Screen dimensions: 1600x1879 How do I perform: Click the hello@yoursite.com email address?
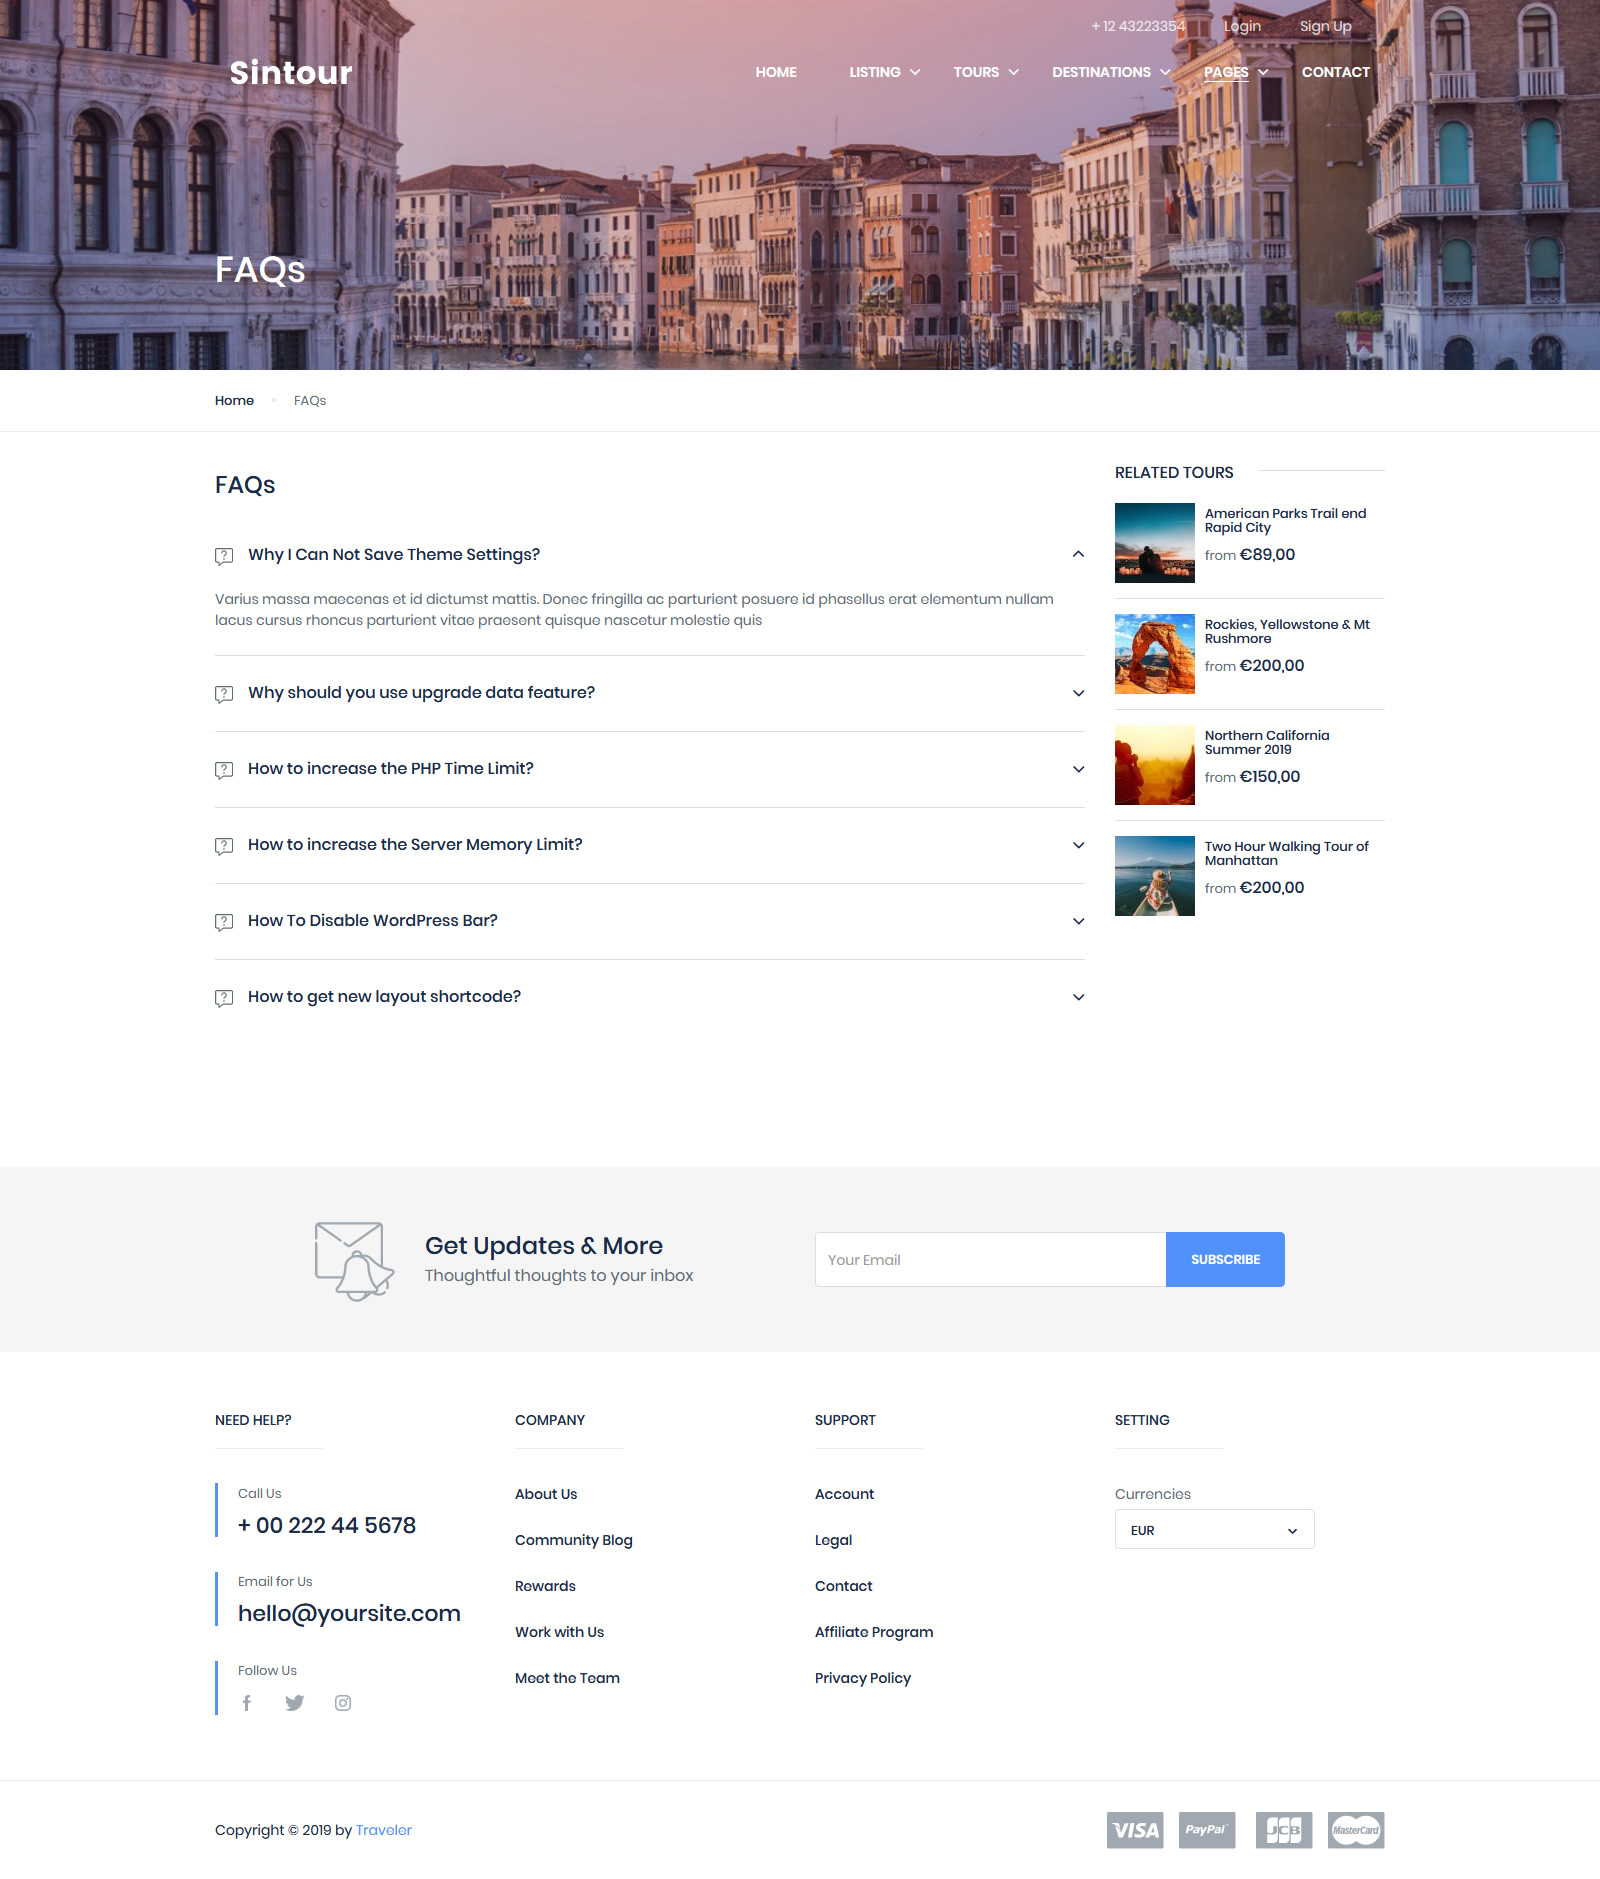pyautogui.click(x=349, y=1613)
